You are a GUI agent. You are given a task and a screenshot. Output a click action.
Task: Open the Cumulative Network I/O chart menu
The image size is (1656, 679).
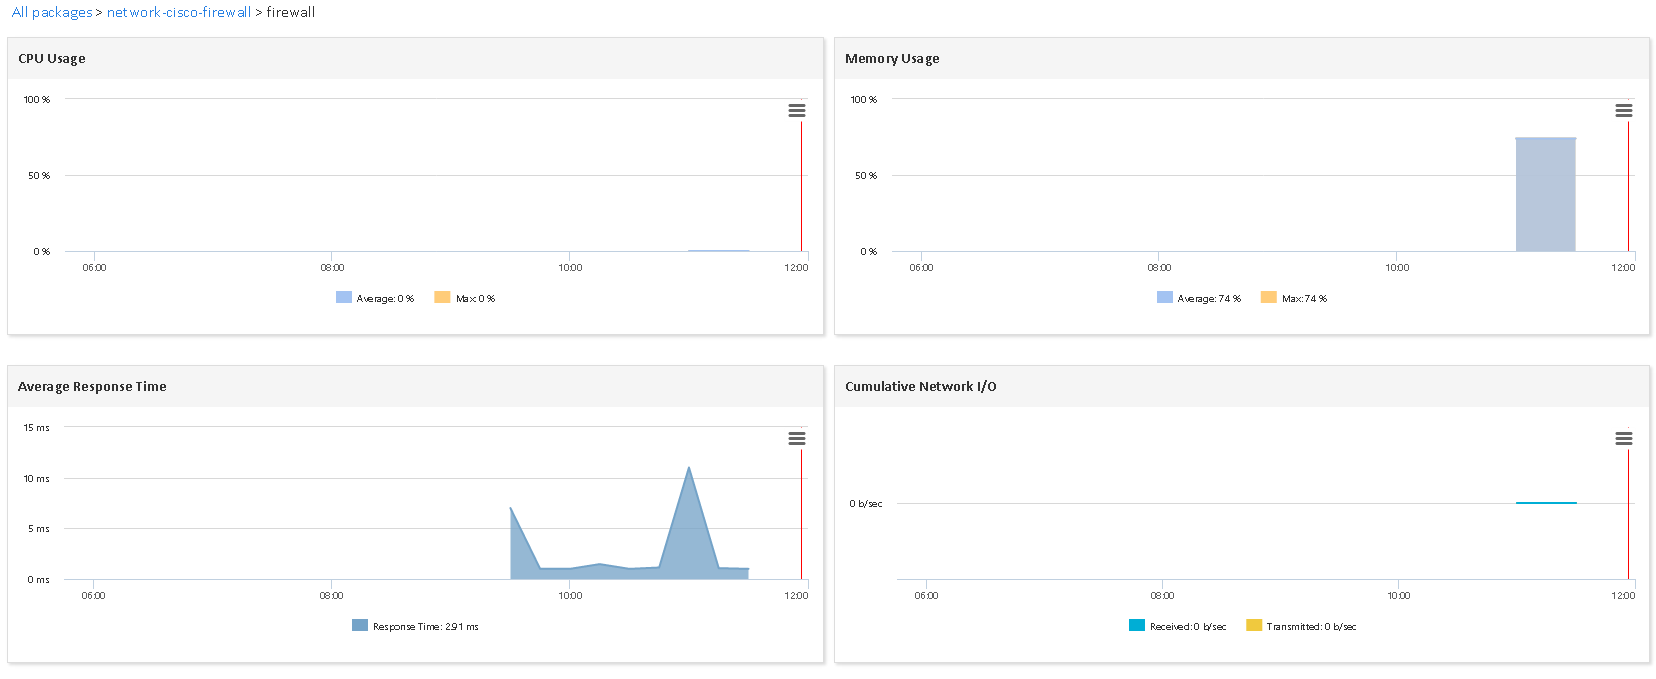click(x=1623, y=439)
